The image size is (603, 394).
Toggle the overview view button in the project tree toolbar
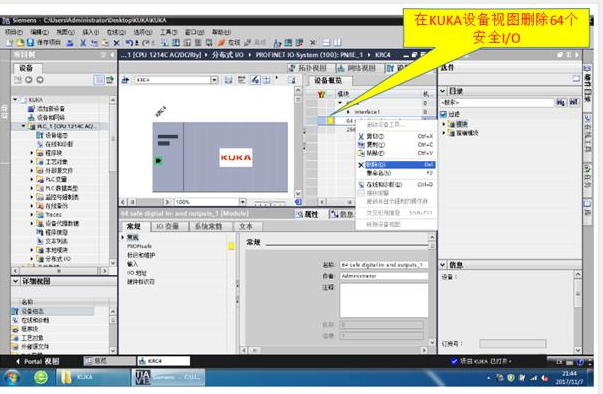point(99,80)
